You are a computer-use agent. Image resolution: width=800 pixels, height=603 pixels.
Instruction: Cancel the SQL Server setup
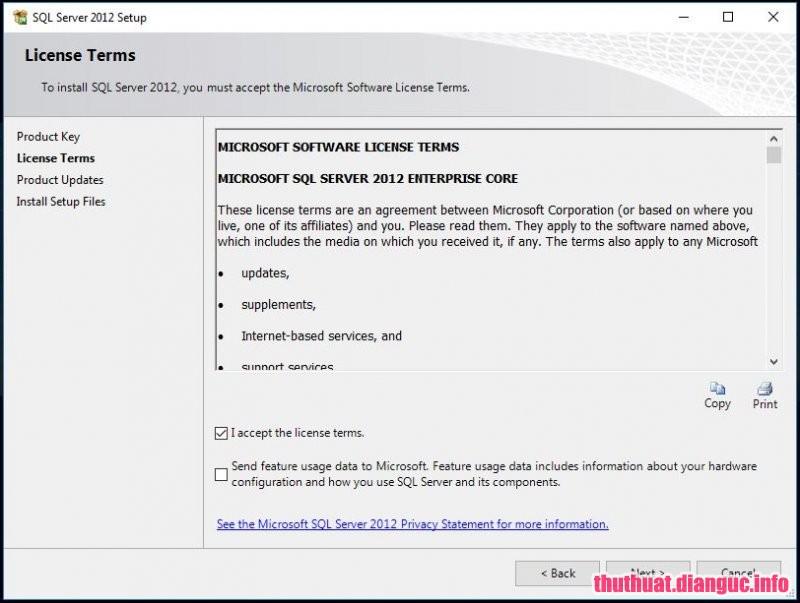(738, 573)
